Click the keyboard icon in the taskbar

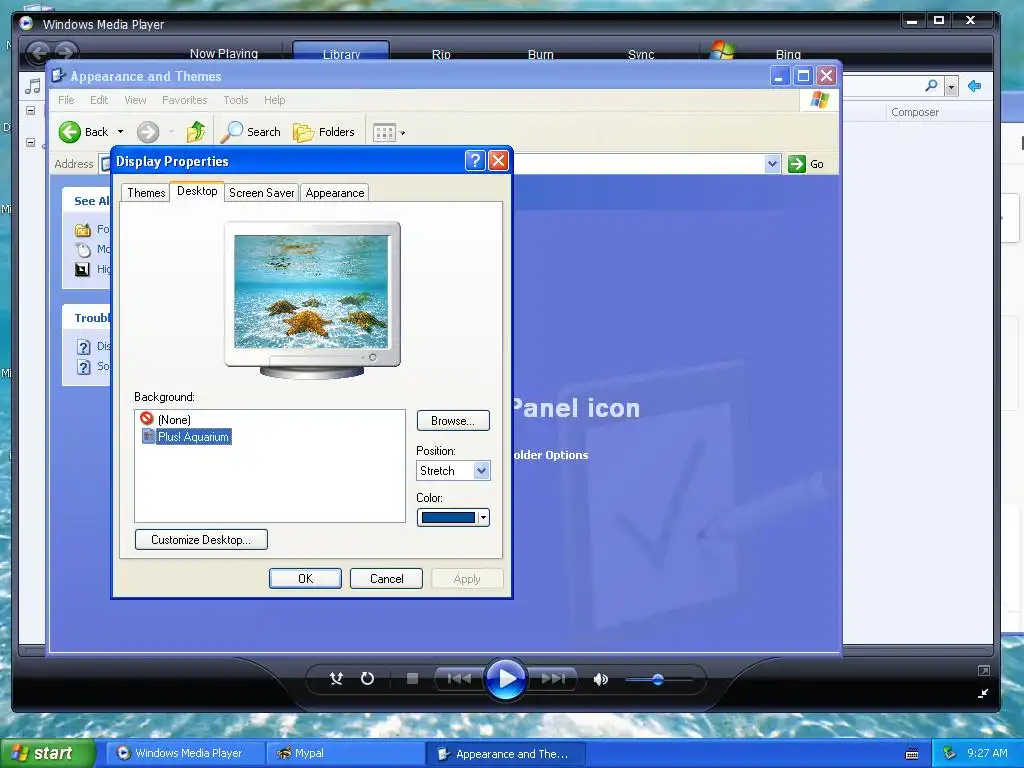pyautogui.click(x=912, y=754)
